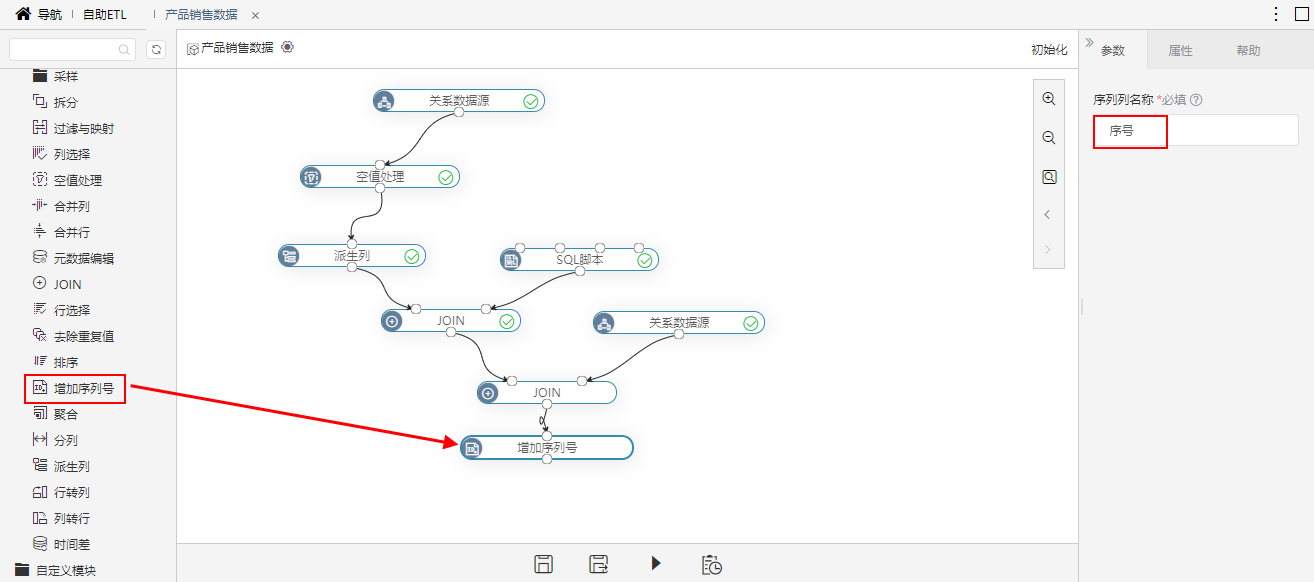Select the 过滤与映射 node in sidebar
Screen dimensions: 1314x582
(x=73, y=128)
